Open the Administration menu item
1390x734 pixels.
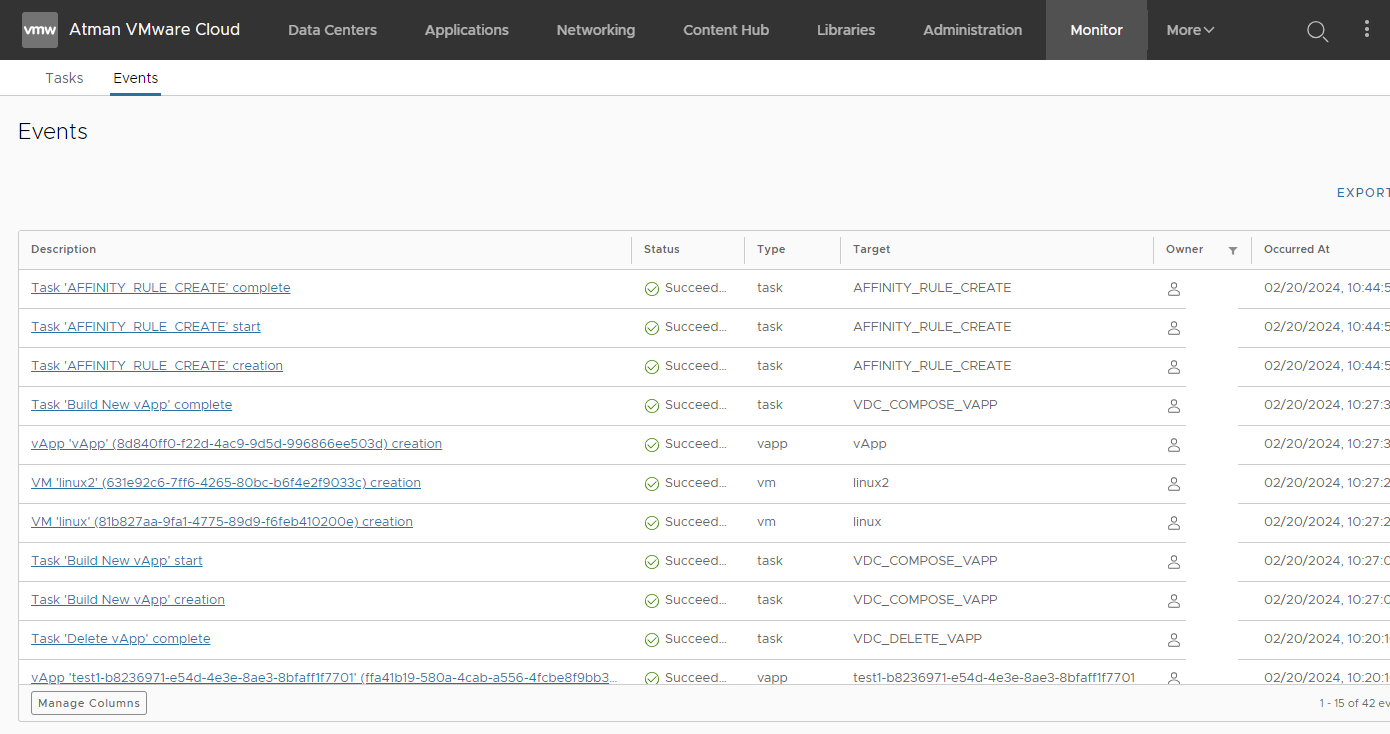(x=972, y=30)
